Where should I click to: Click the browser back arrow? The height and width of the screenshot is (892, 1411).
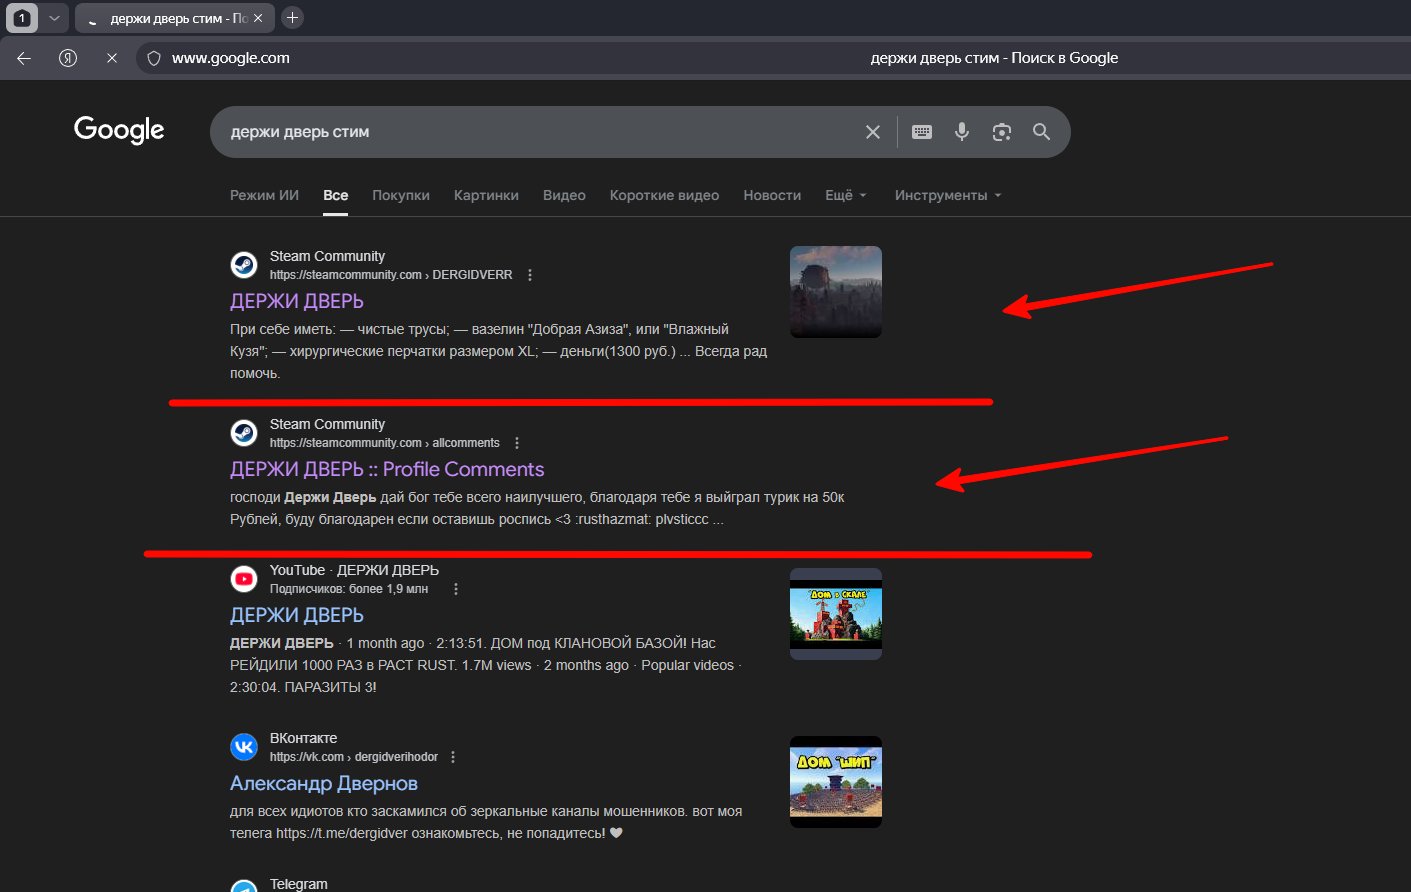point(24,58)
